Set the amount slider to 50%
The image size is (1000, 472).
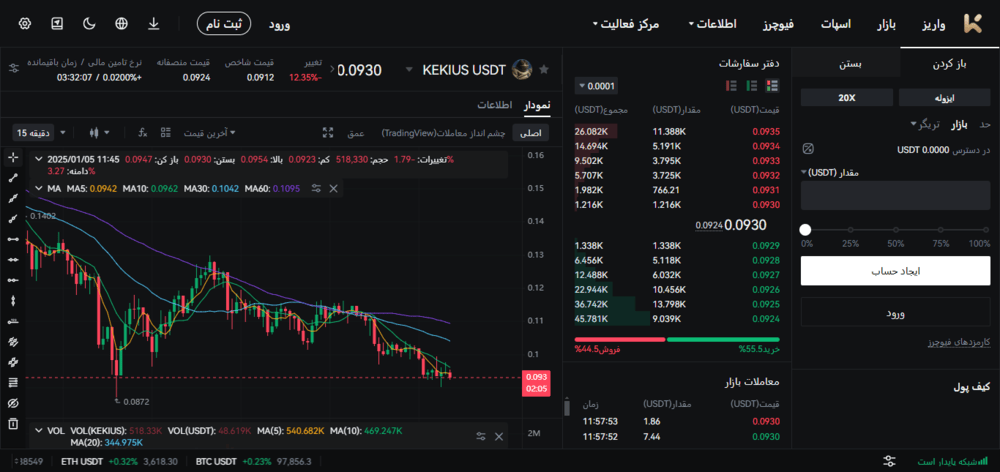[896, 230]
